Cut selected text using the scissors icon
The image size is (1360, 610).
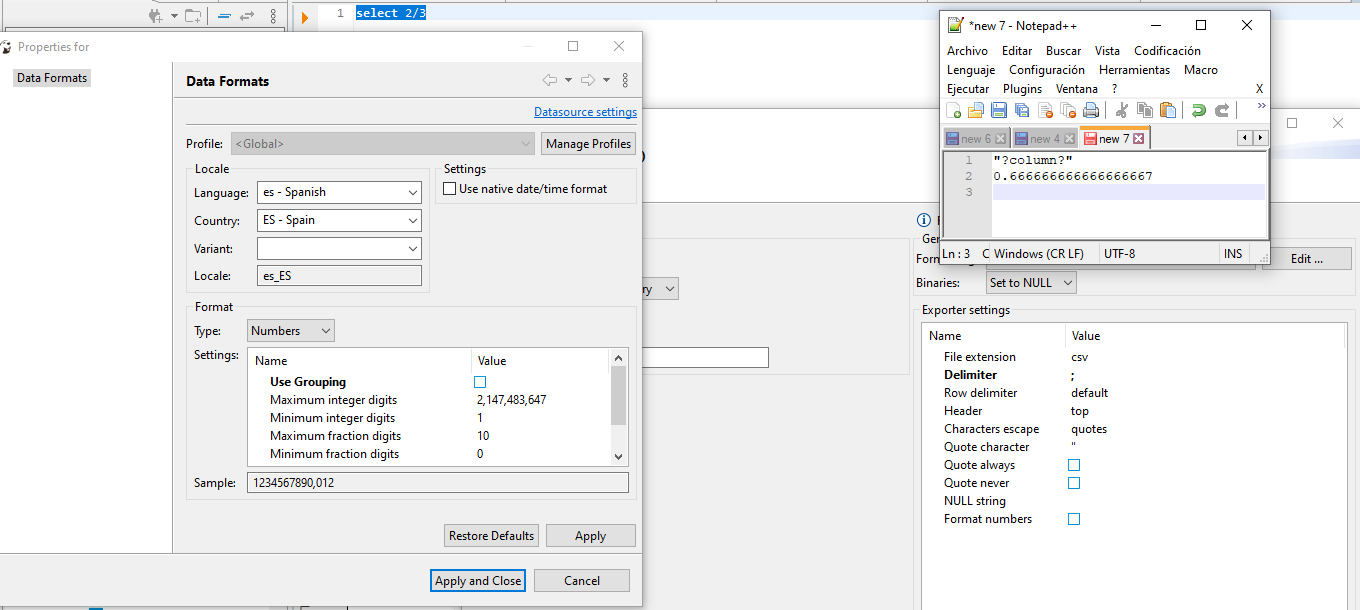click(1120, 110)
